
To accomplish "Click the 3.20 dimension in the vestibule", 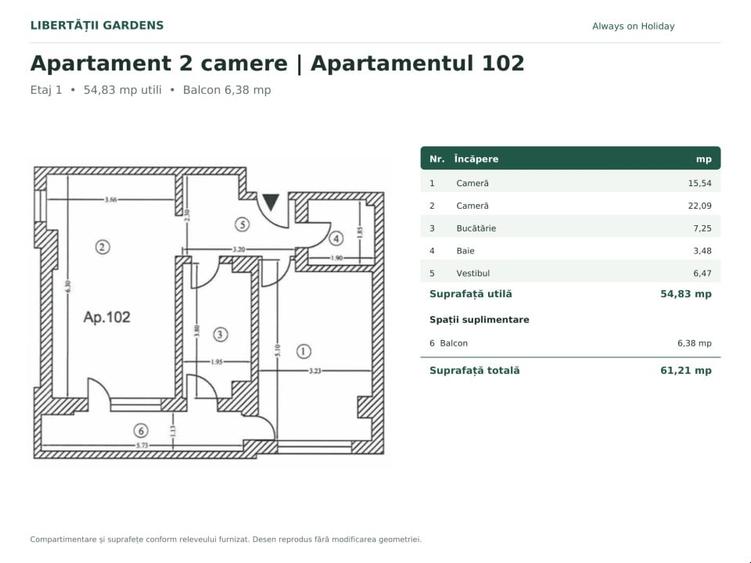I will [x=239, y=249].
